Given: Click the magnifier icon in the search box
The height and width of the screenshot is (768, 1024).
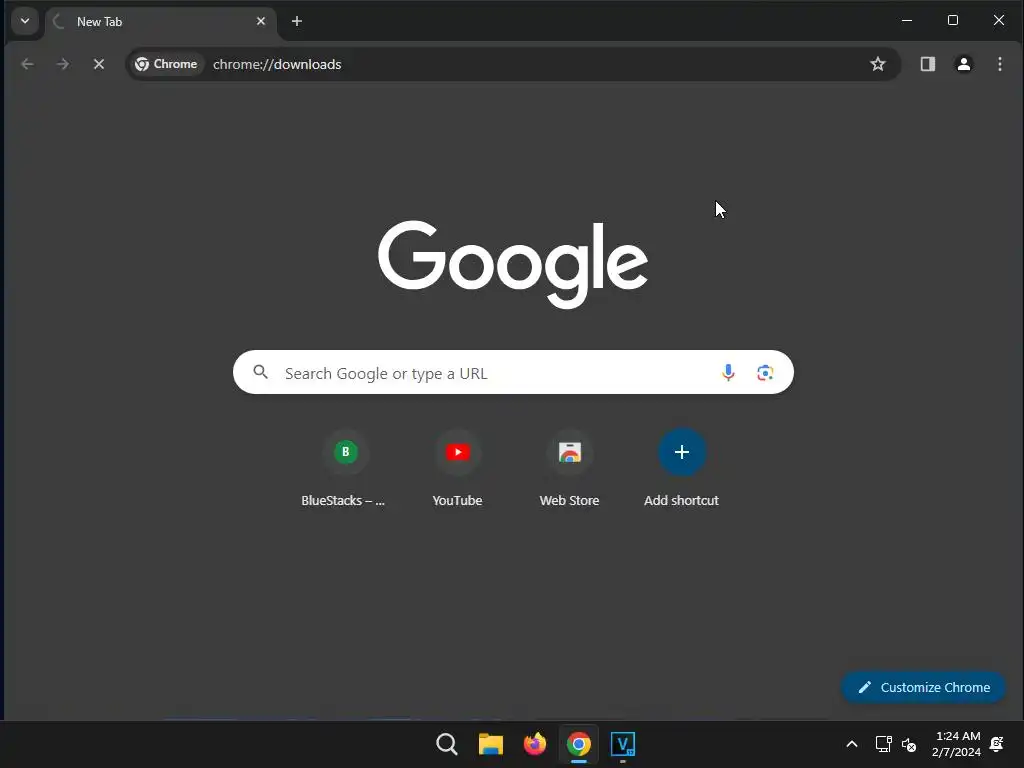Looking at the screenshot, I should pos(261,372).
